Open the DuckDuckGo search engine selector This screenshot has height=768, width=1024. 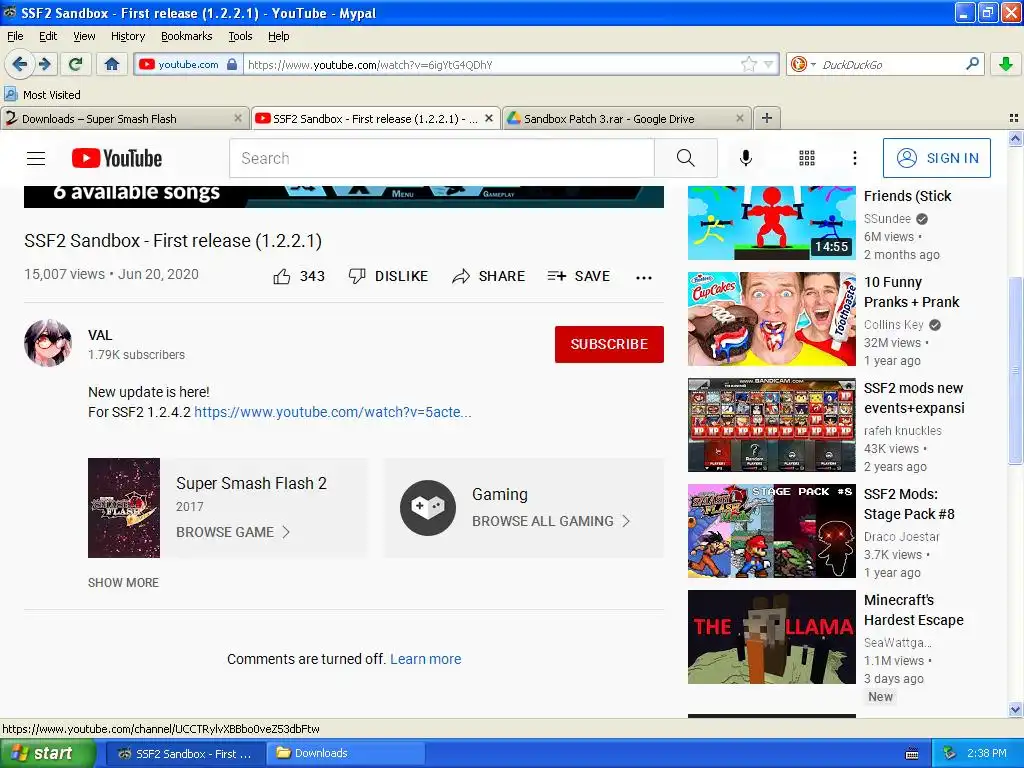[x=803, y=64]
